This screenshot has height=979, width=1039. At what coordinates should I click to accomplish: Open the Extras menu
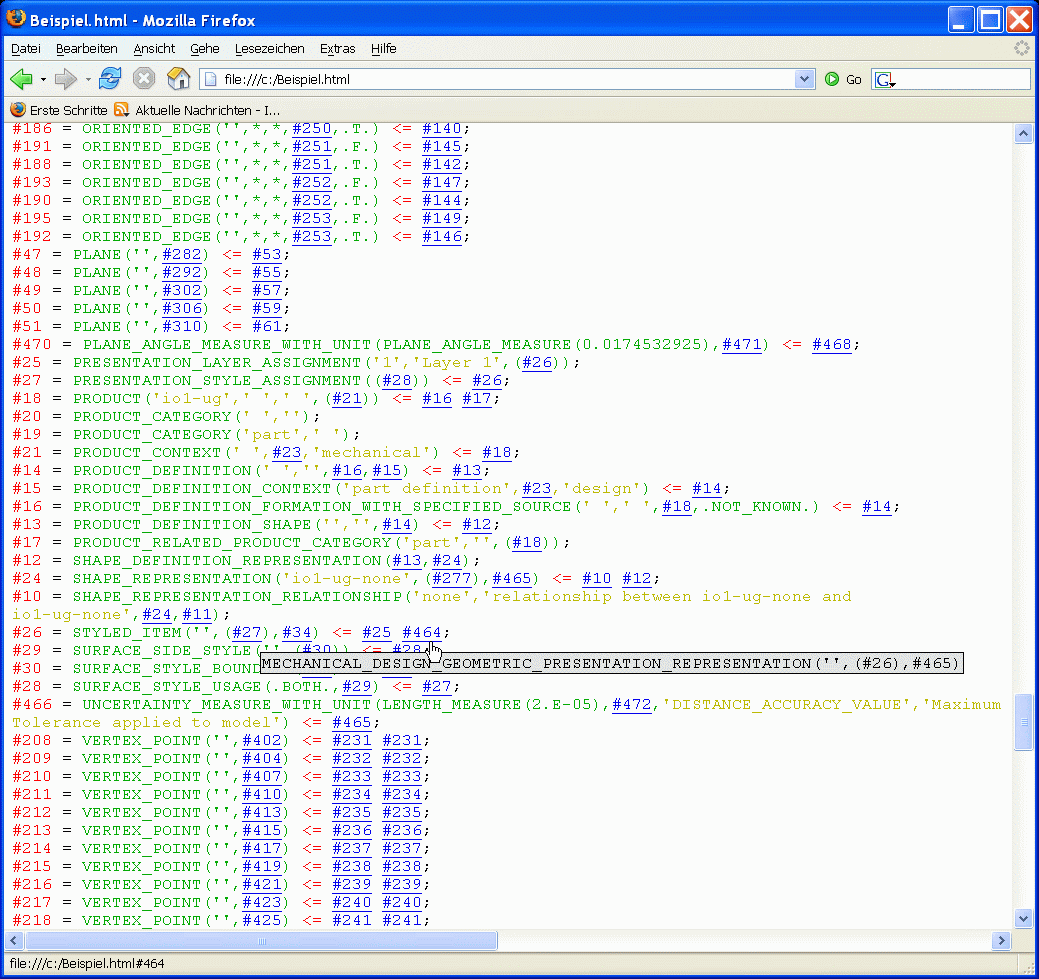point(338,48)
